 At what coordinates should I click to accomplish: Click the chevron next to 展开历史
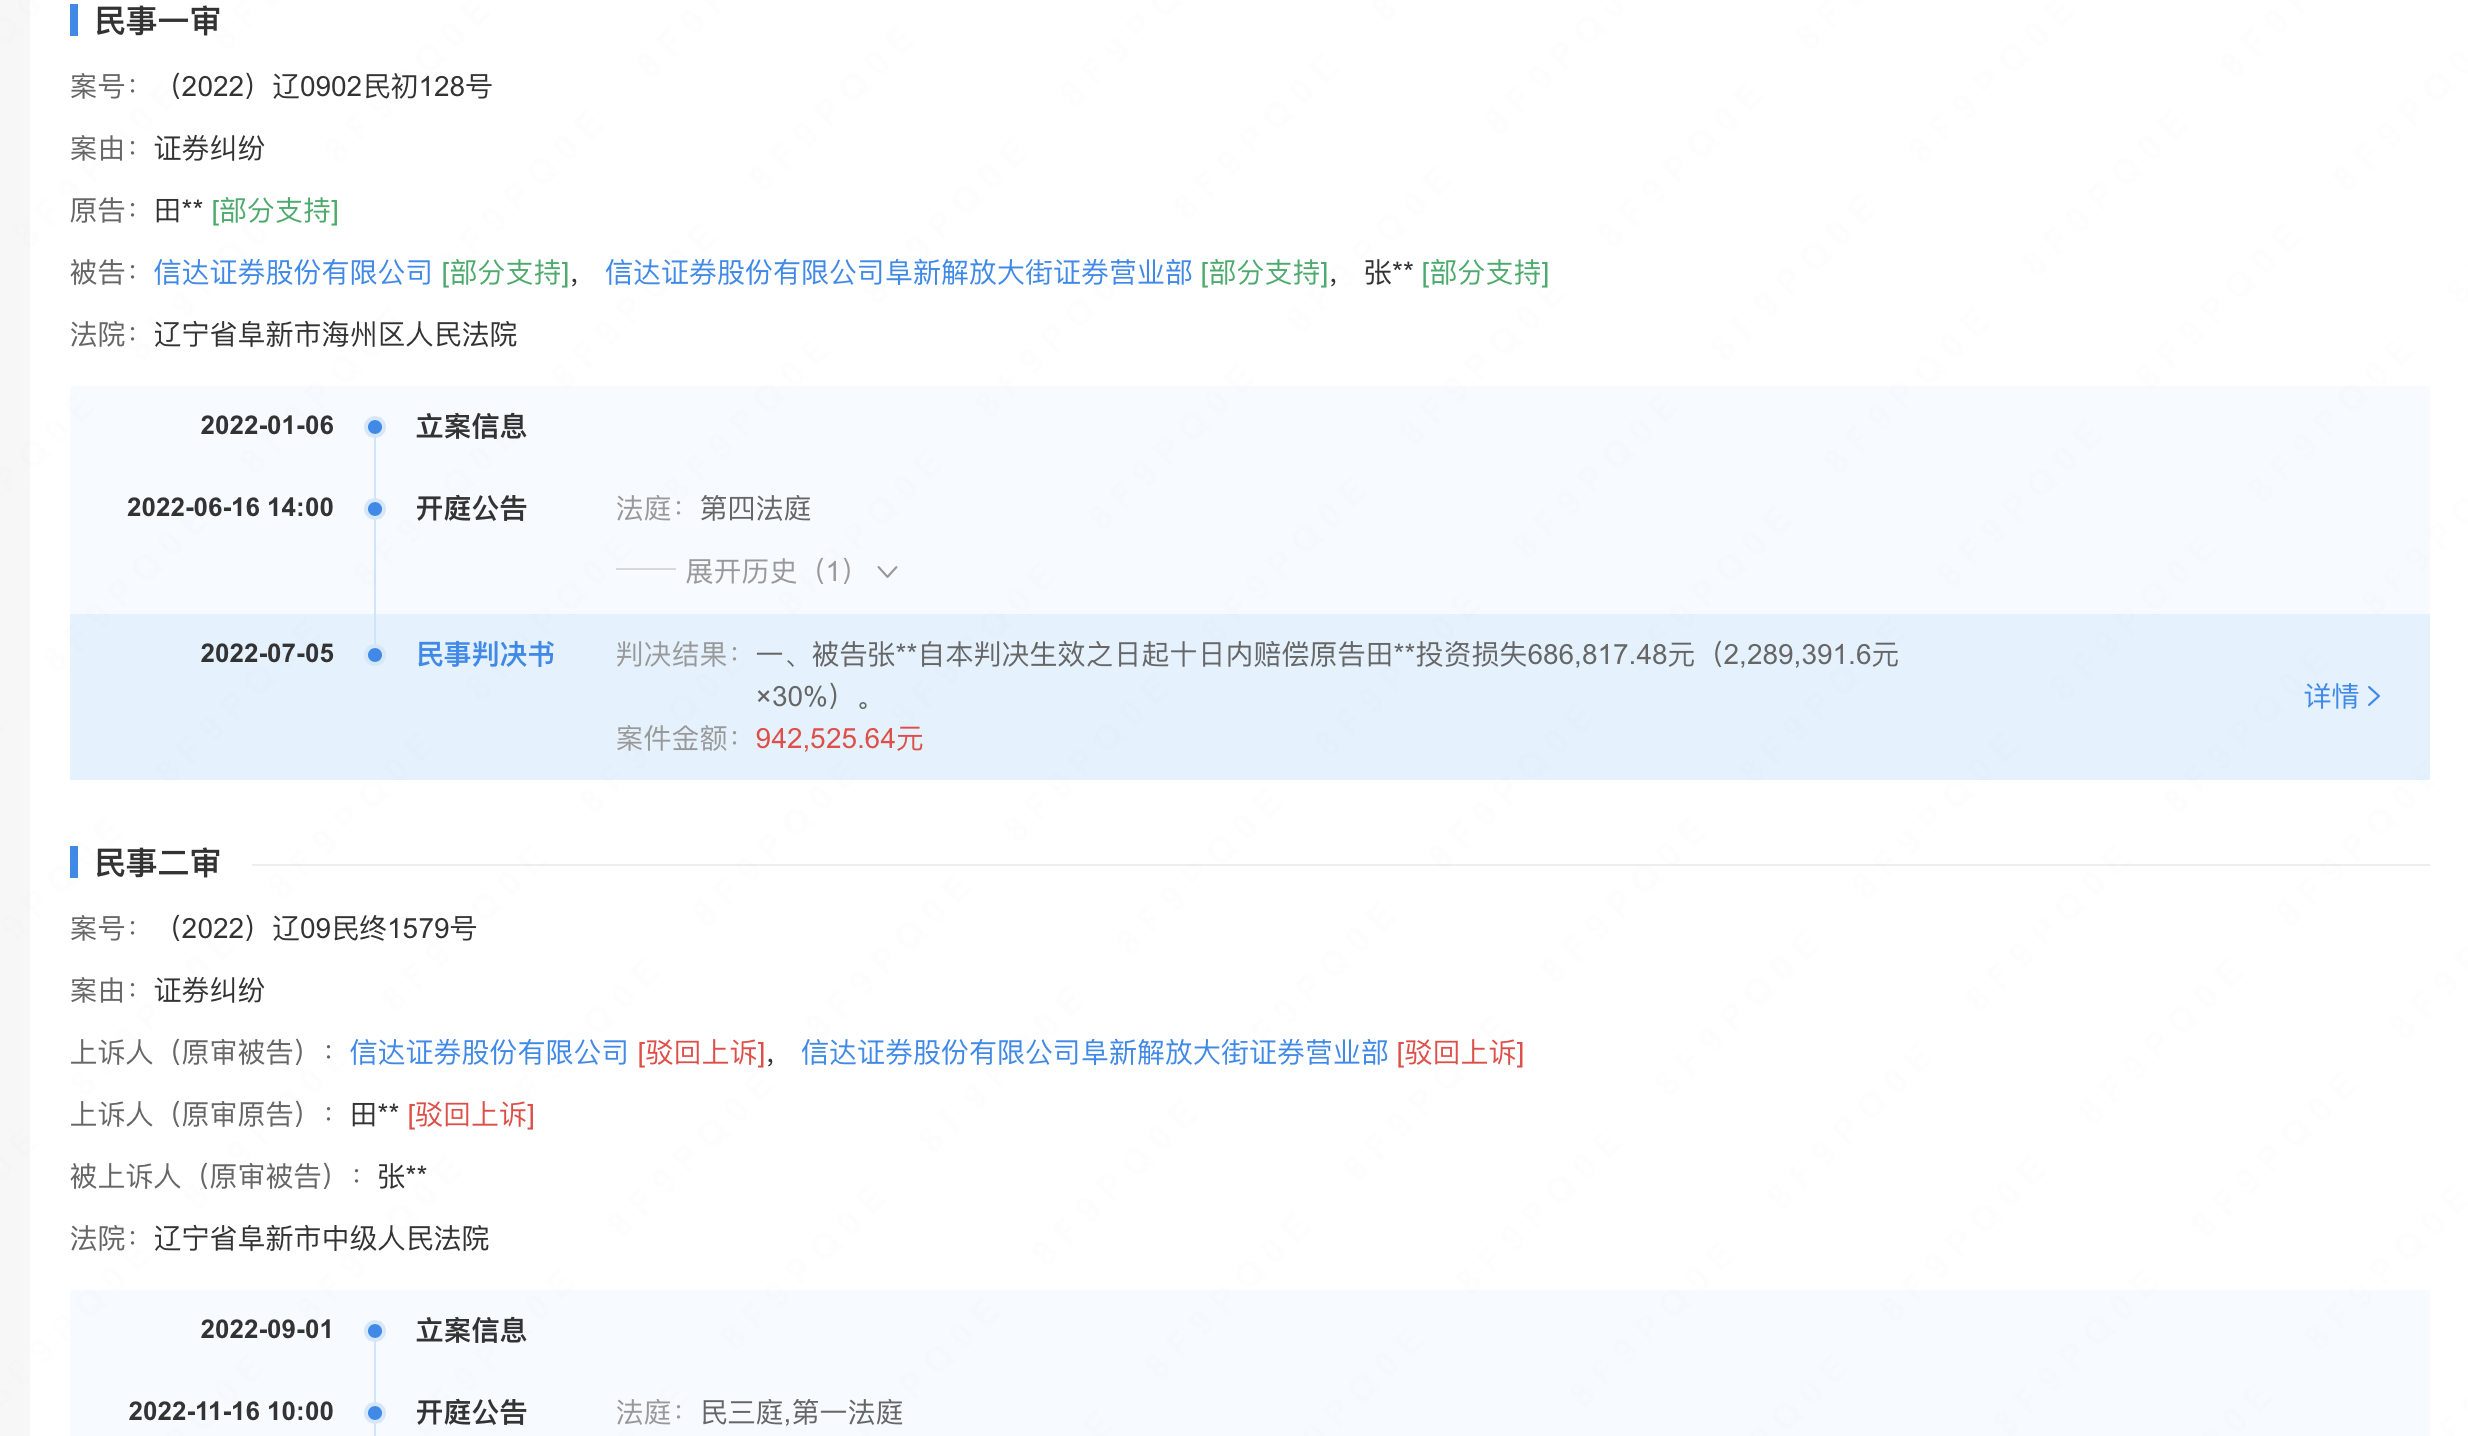coord(888,571)
